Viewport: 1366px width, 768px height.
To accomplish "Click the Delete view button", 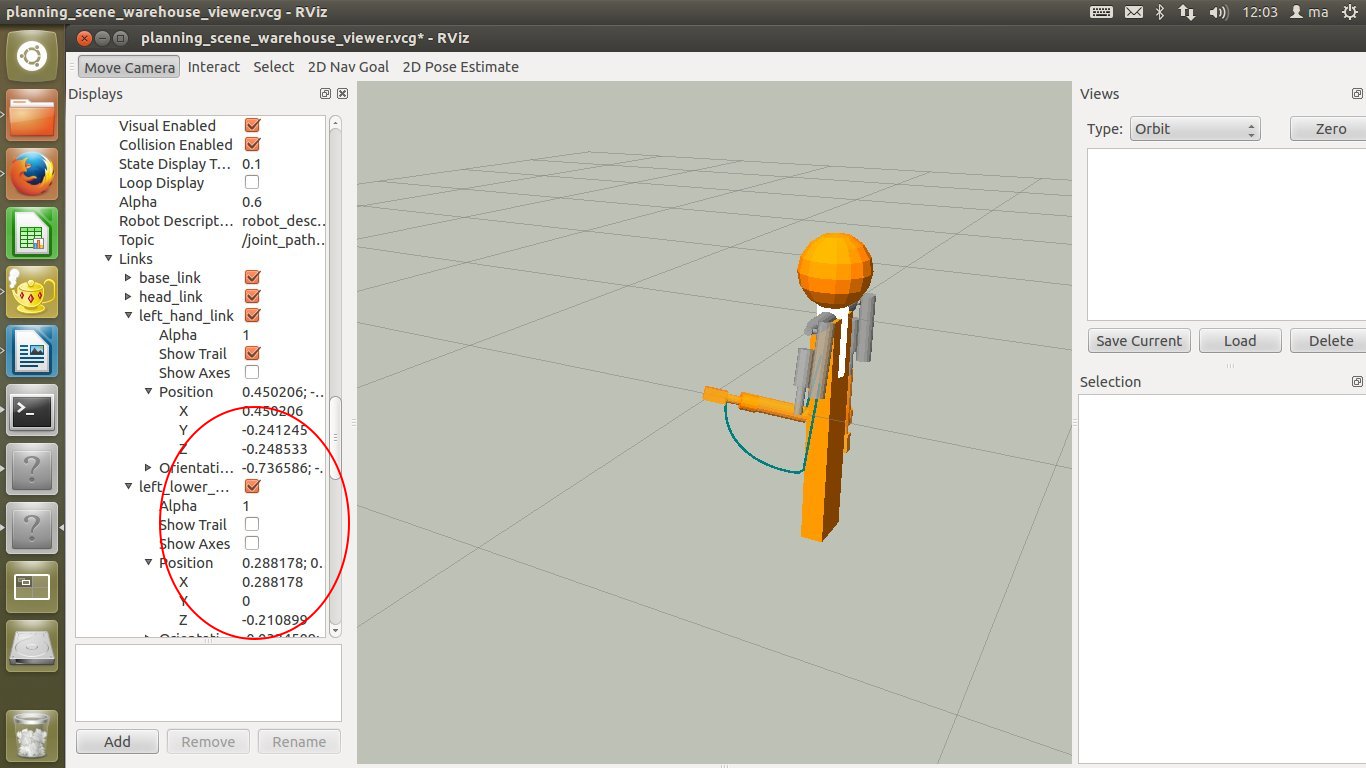I will tap(1330, 341).
